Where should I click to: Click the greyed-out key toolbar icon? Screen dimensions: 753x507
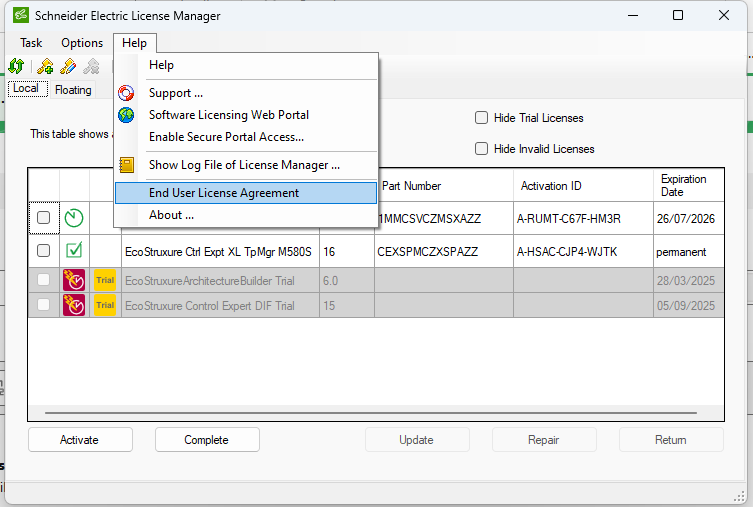(91, 66)
